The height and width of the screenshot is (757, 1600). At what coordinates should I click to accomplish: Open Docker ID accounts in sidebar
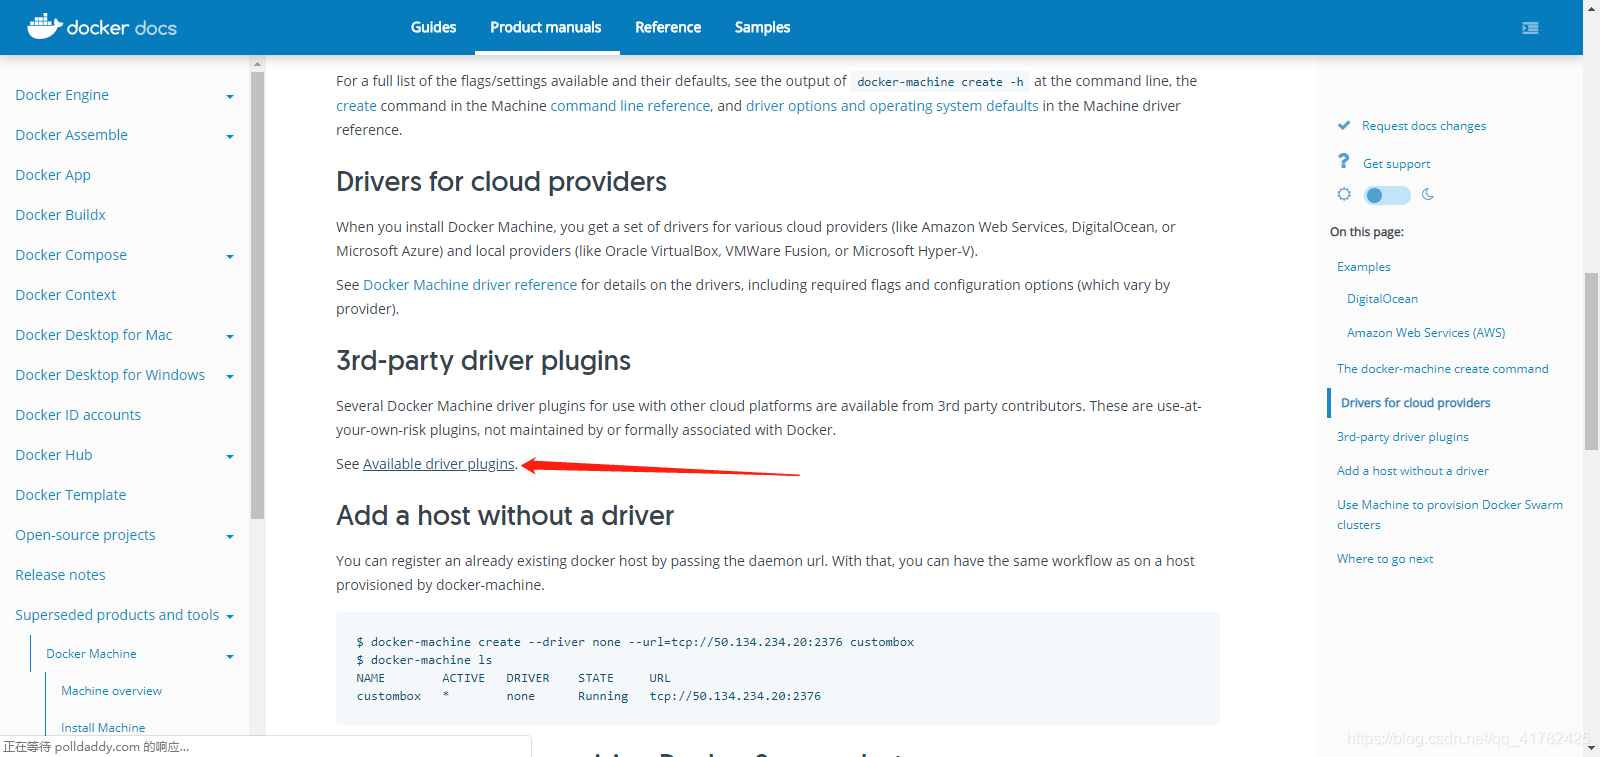point(78,415)
